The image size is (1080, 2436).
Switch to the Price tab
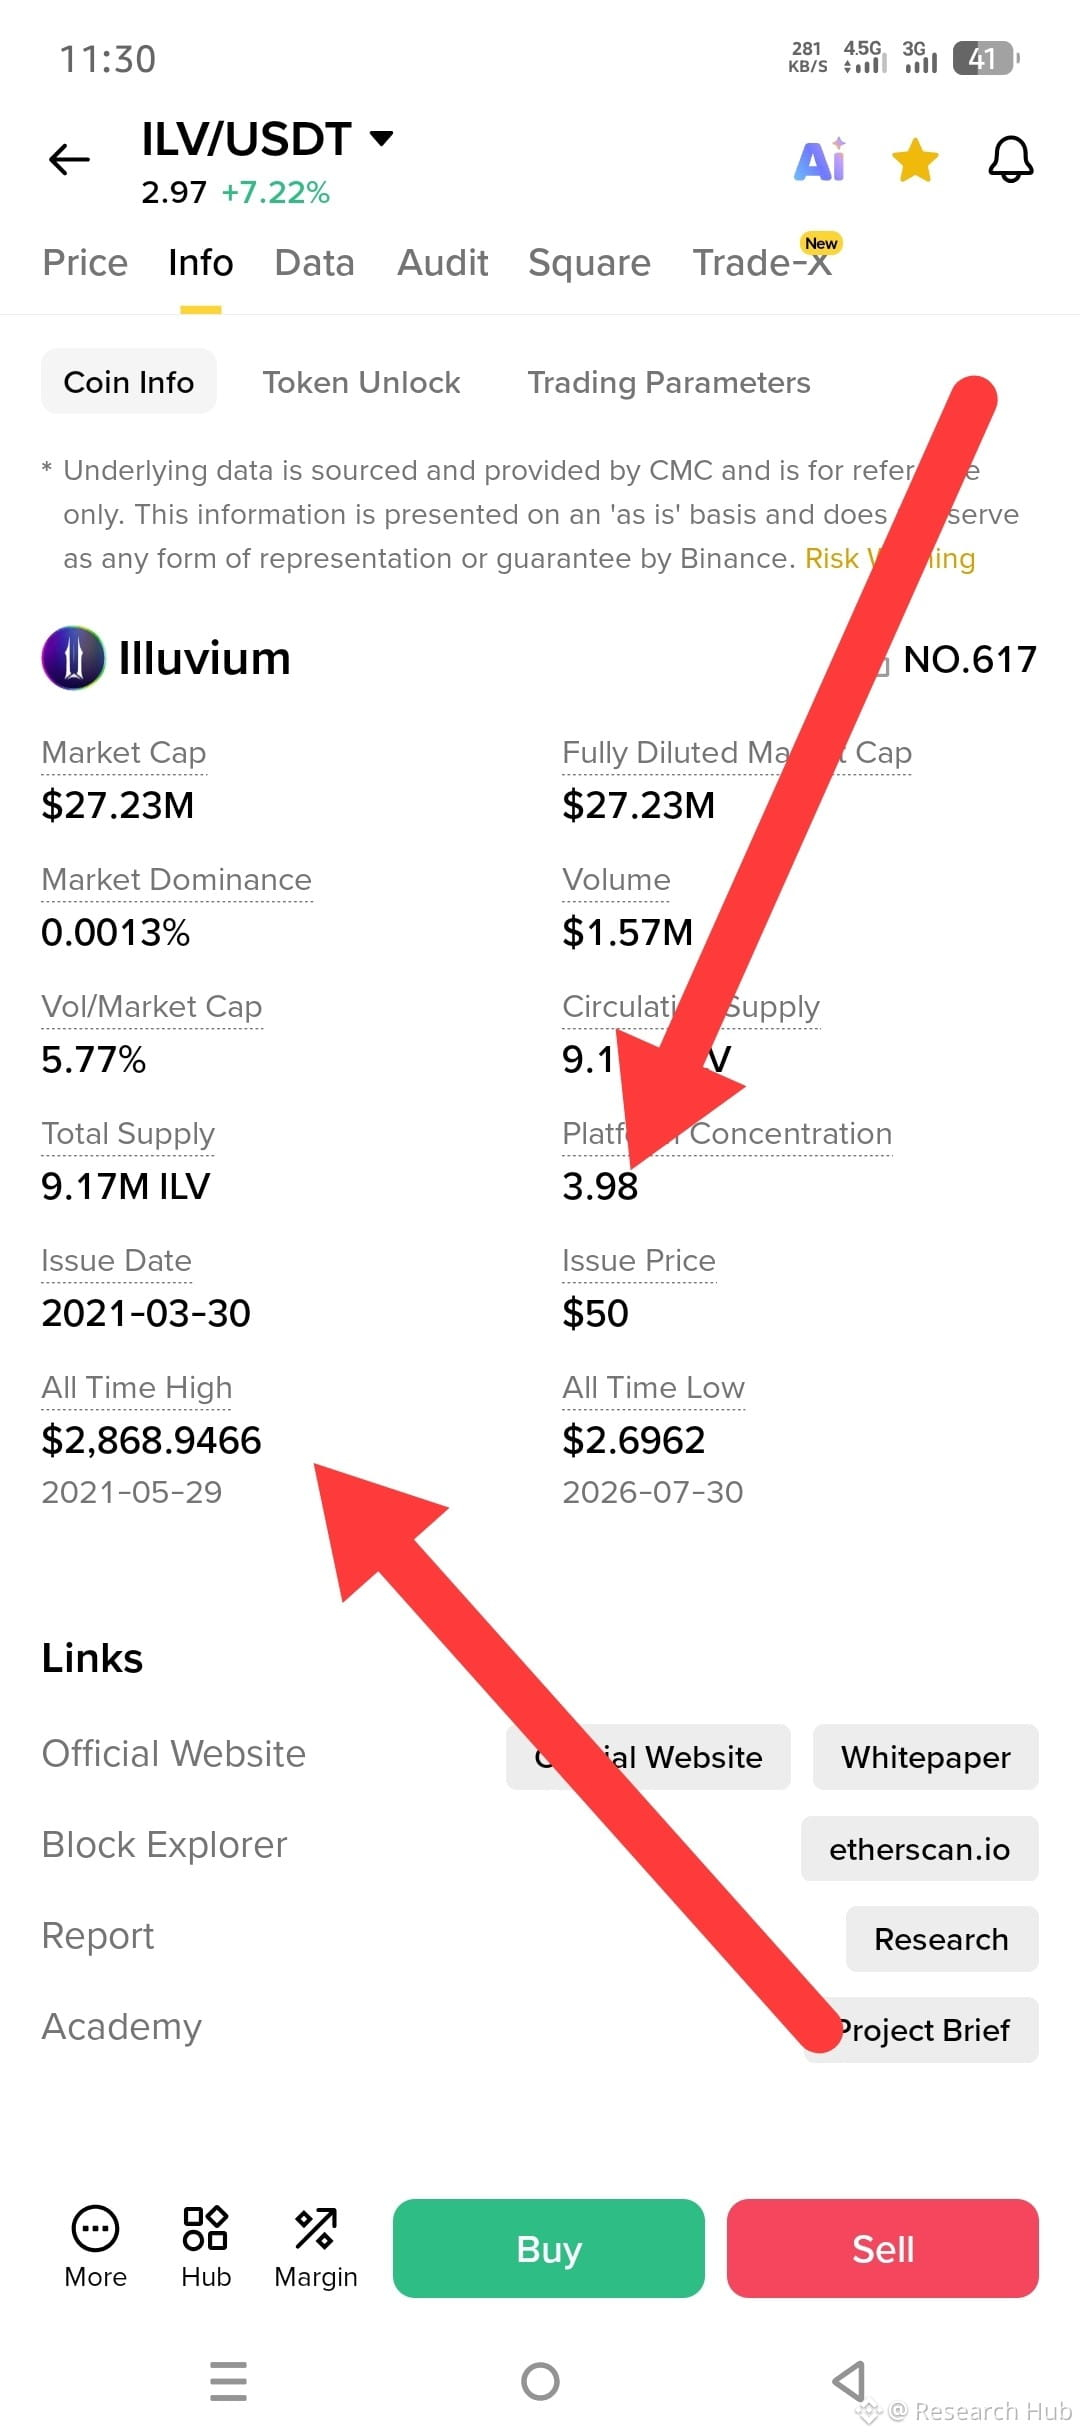85,263
